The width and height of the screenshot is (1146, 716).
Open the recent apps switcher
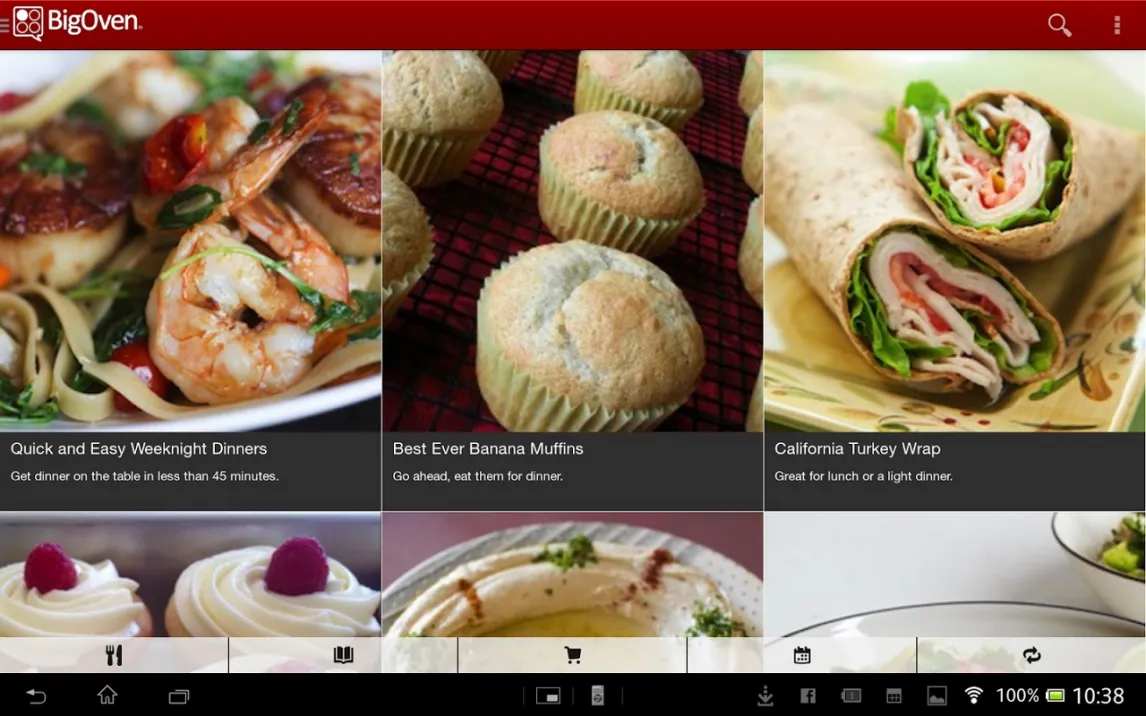(179, 696)
